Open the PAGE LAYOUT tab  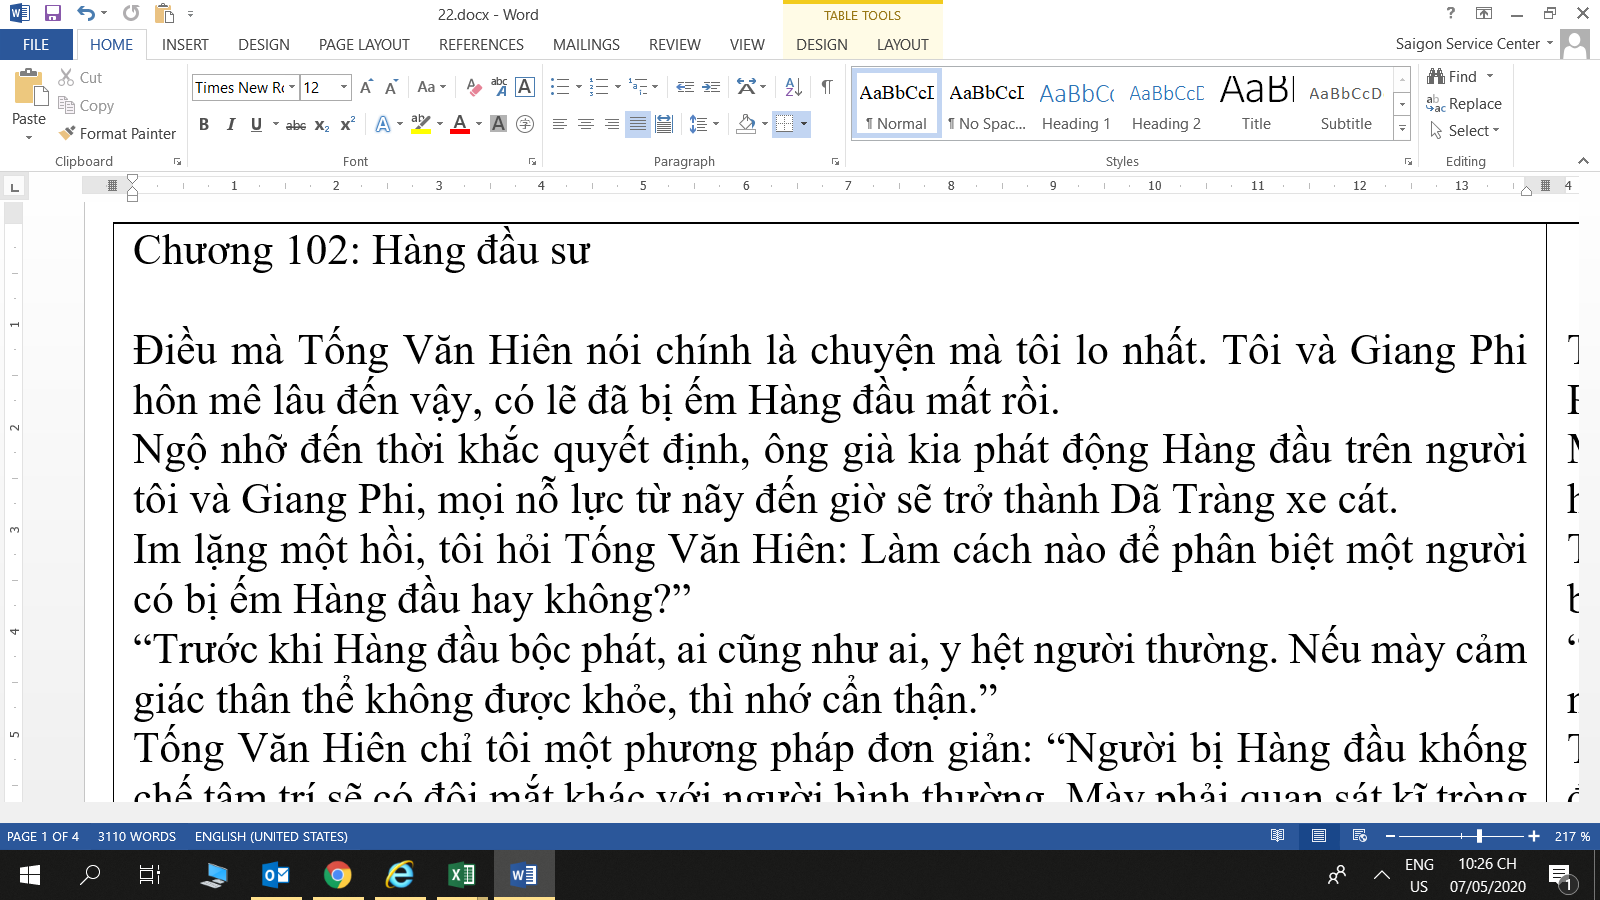click(x=364, y=45)
